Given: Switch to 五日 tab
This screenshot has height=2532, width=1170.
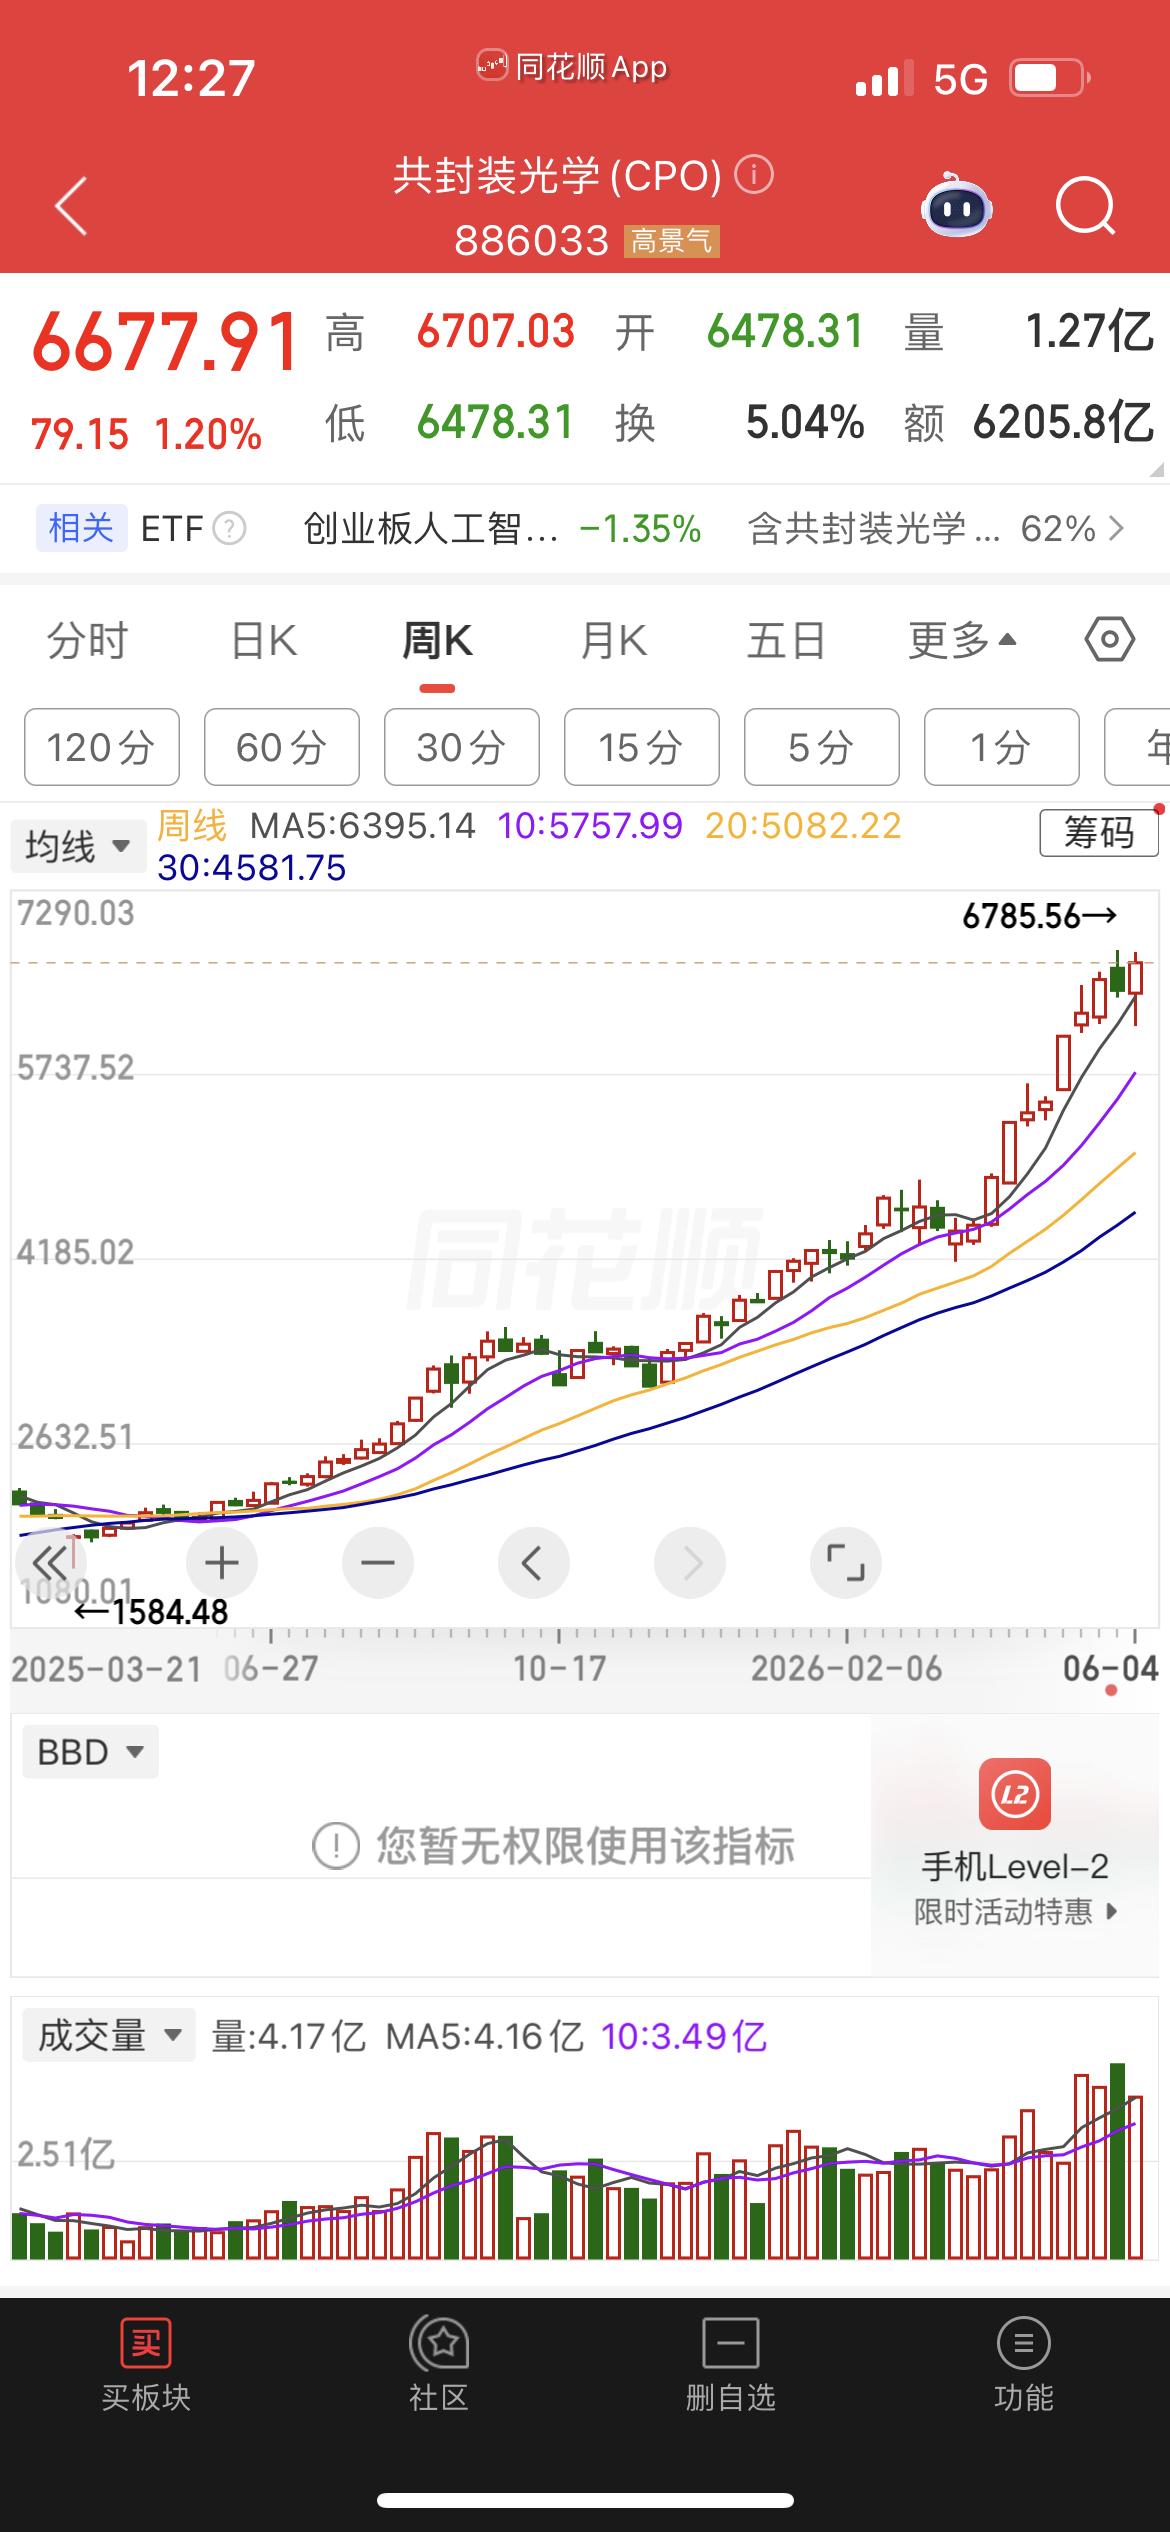Looking at the screenshot, I should coord(786,640).
